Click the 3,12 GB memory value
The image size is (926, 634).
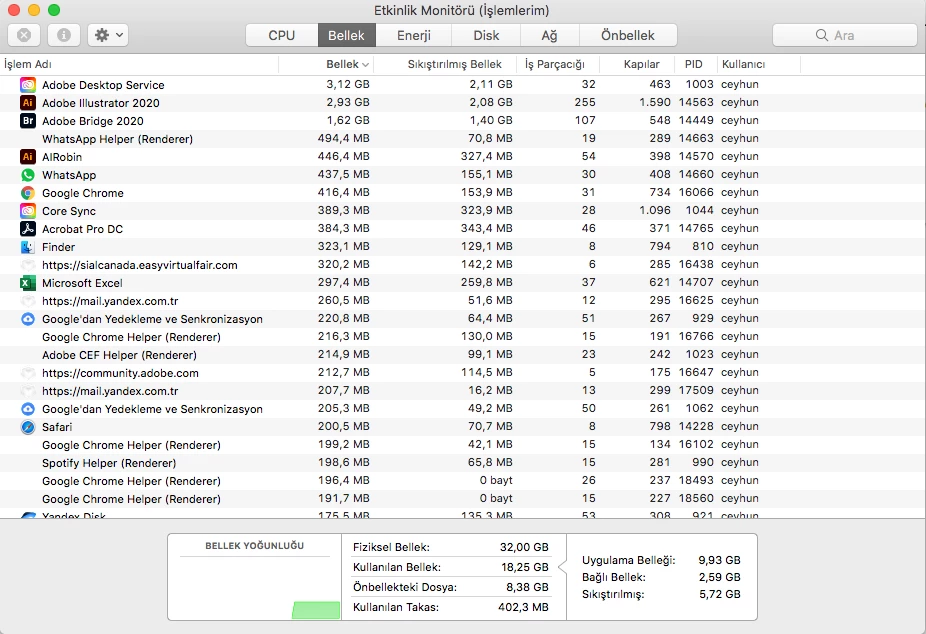click(348, 84)
